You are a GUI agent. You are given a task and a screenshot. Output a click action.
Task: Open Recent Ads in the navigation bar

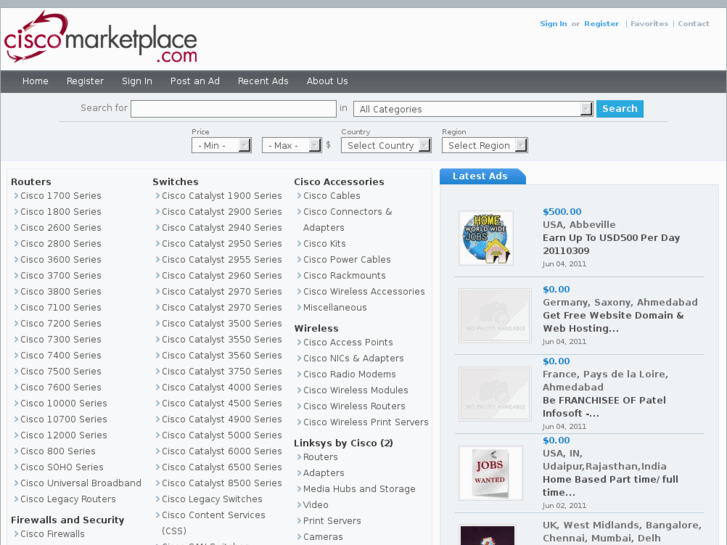(x=263, y=81)
